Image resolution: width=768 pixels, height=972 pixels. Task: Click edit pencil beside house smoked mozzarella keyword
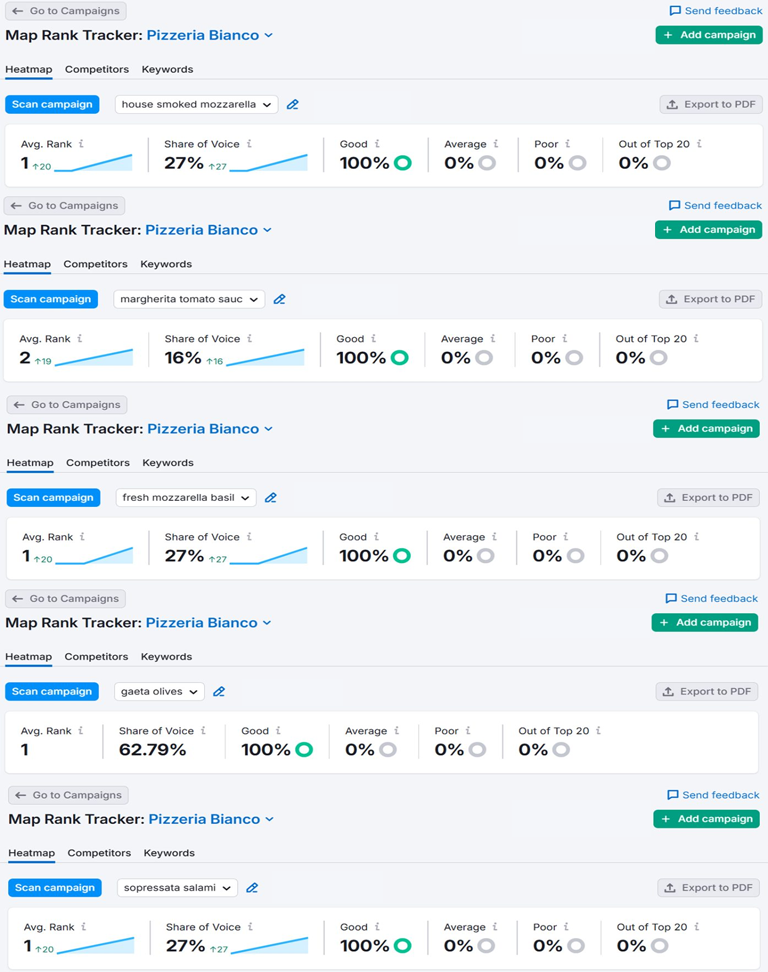coord(293,104)
